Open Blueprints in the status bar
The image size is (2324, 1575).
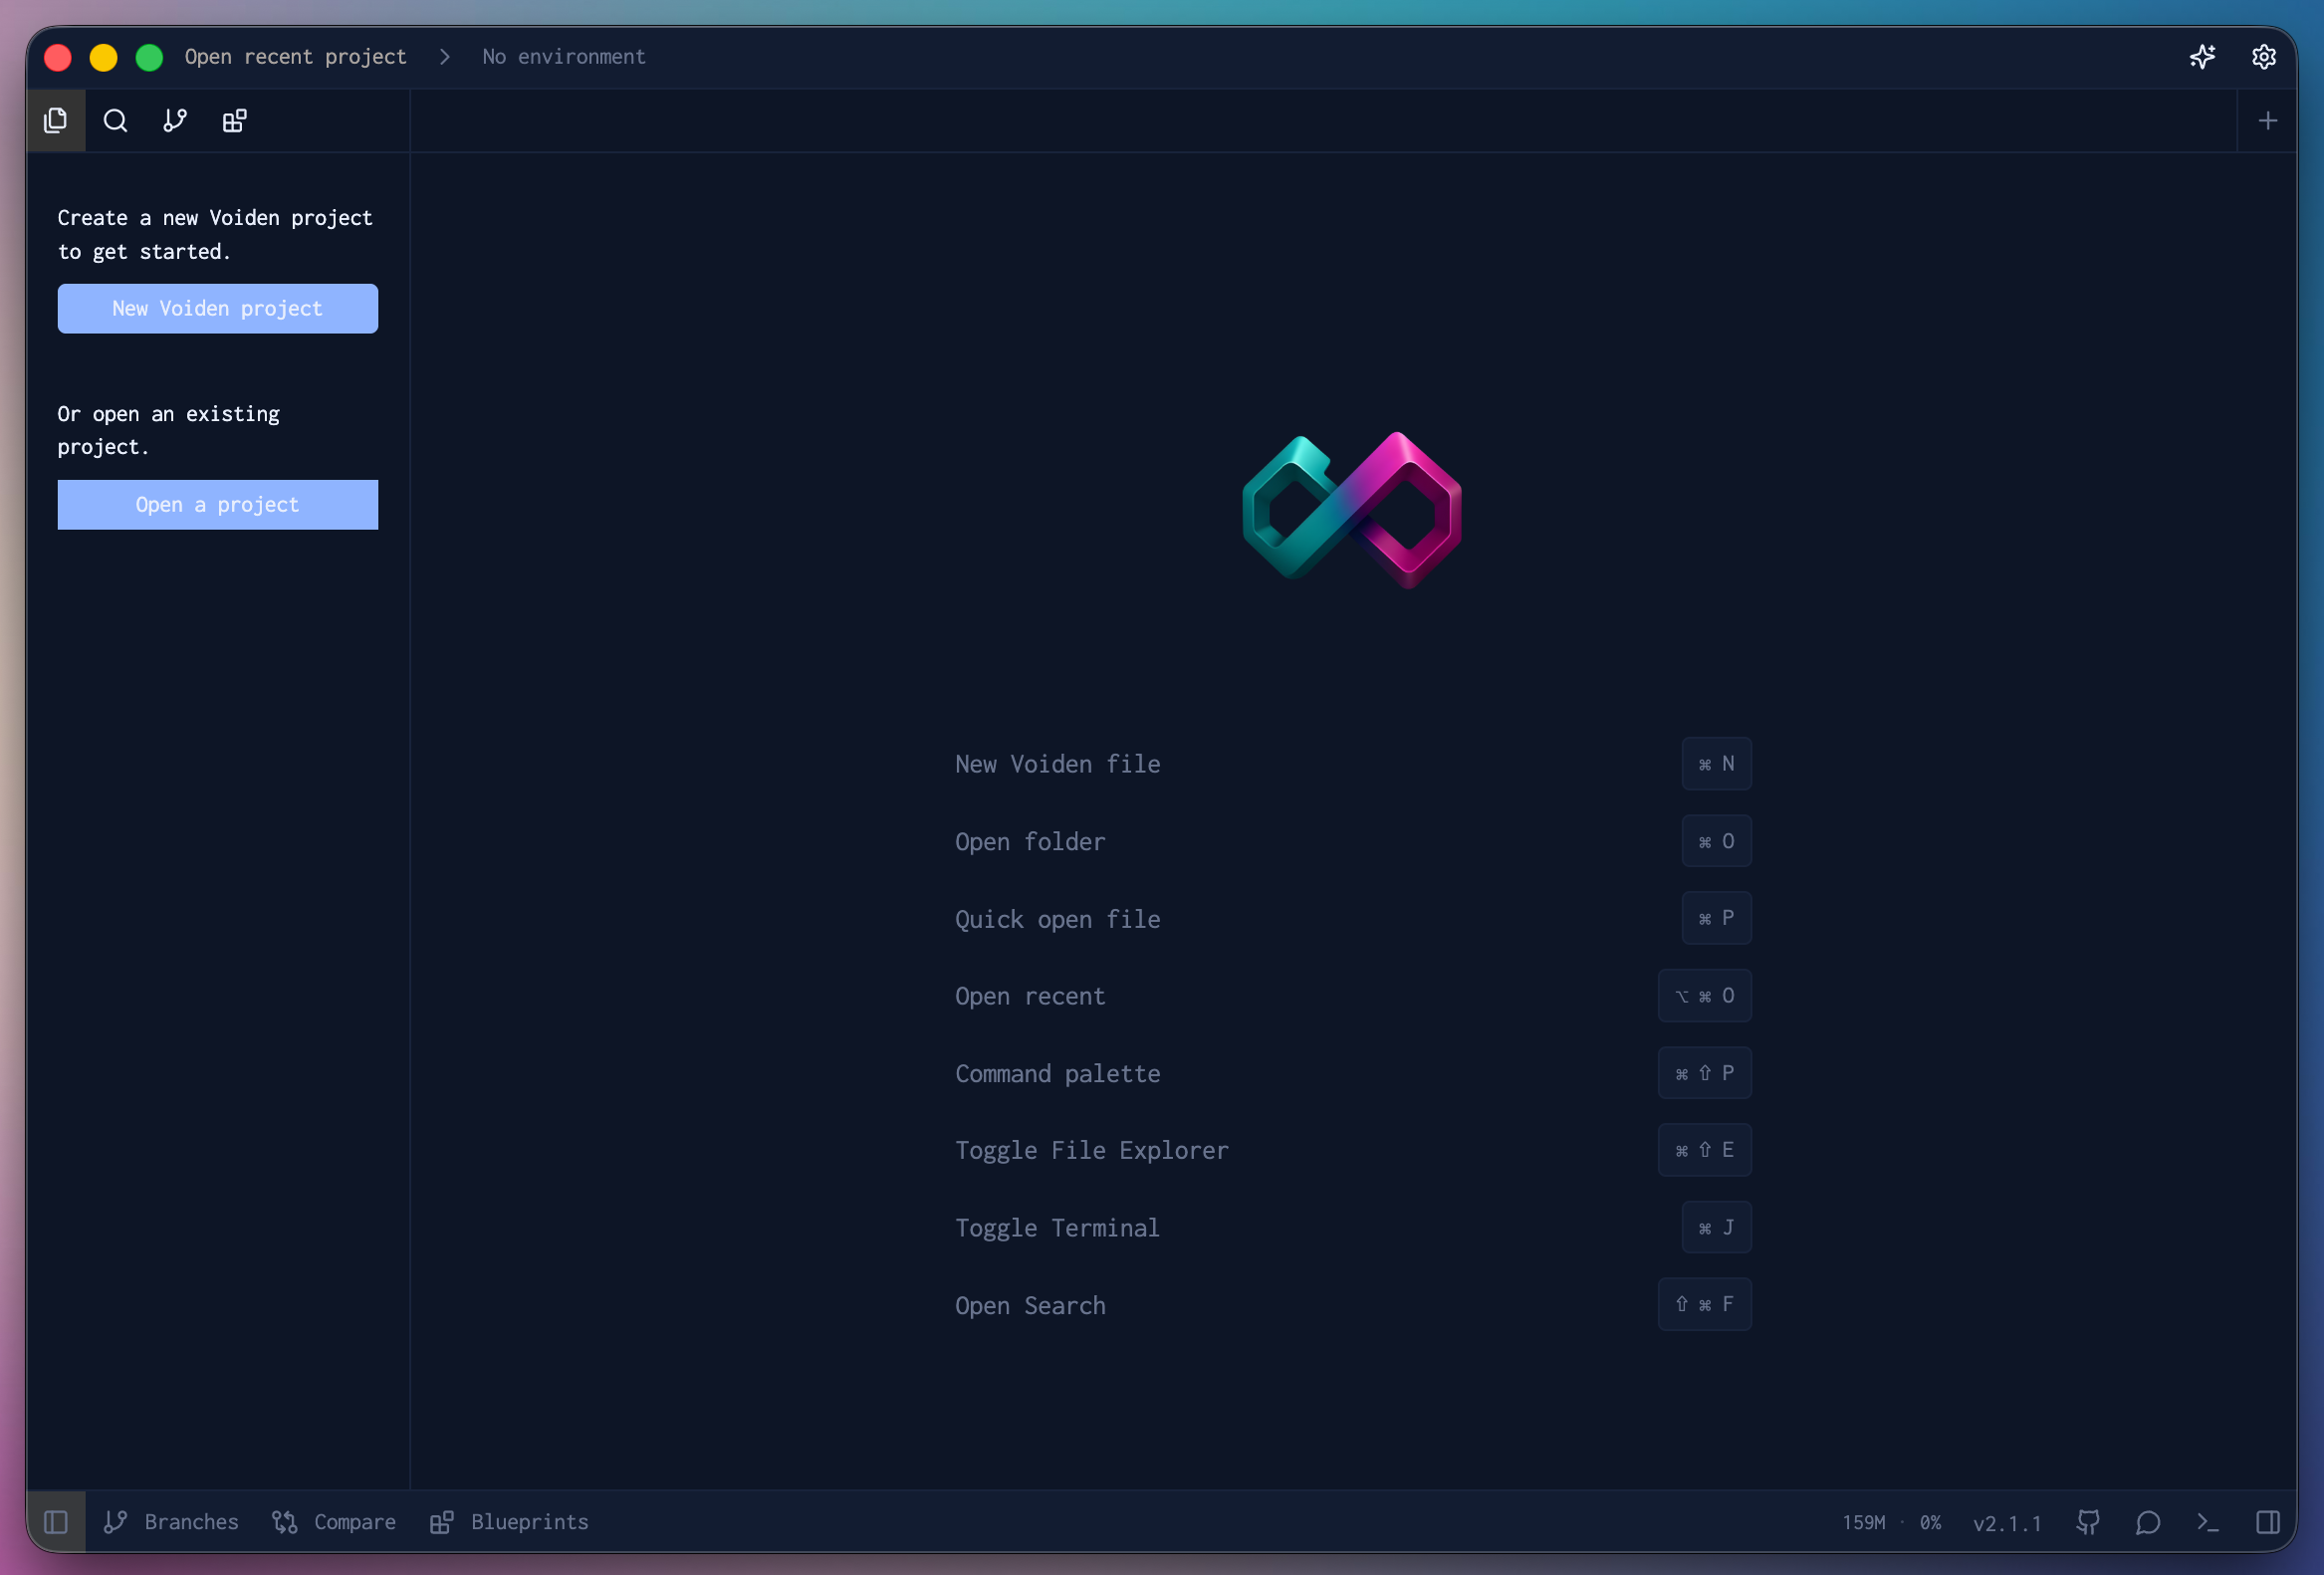pos(510,1522)
